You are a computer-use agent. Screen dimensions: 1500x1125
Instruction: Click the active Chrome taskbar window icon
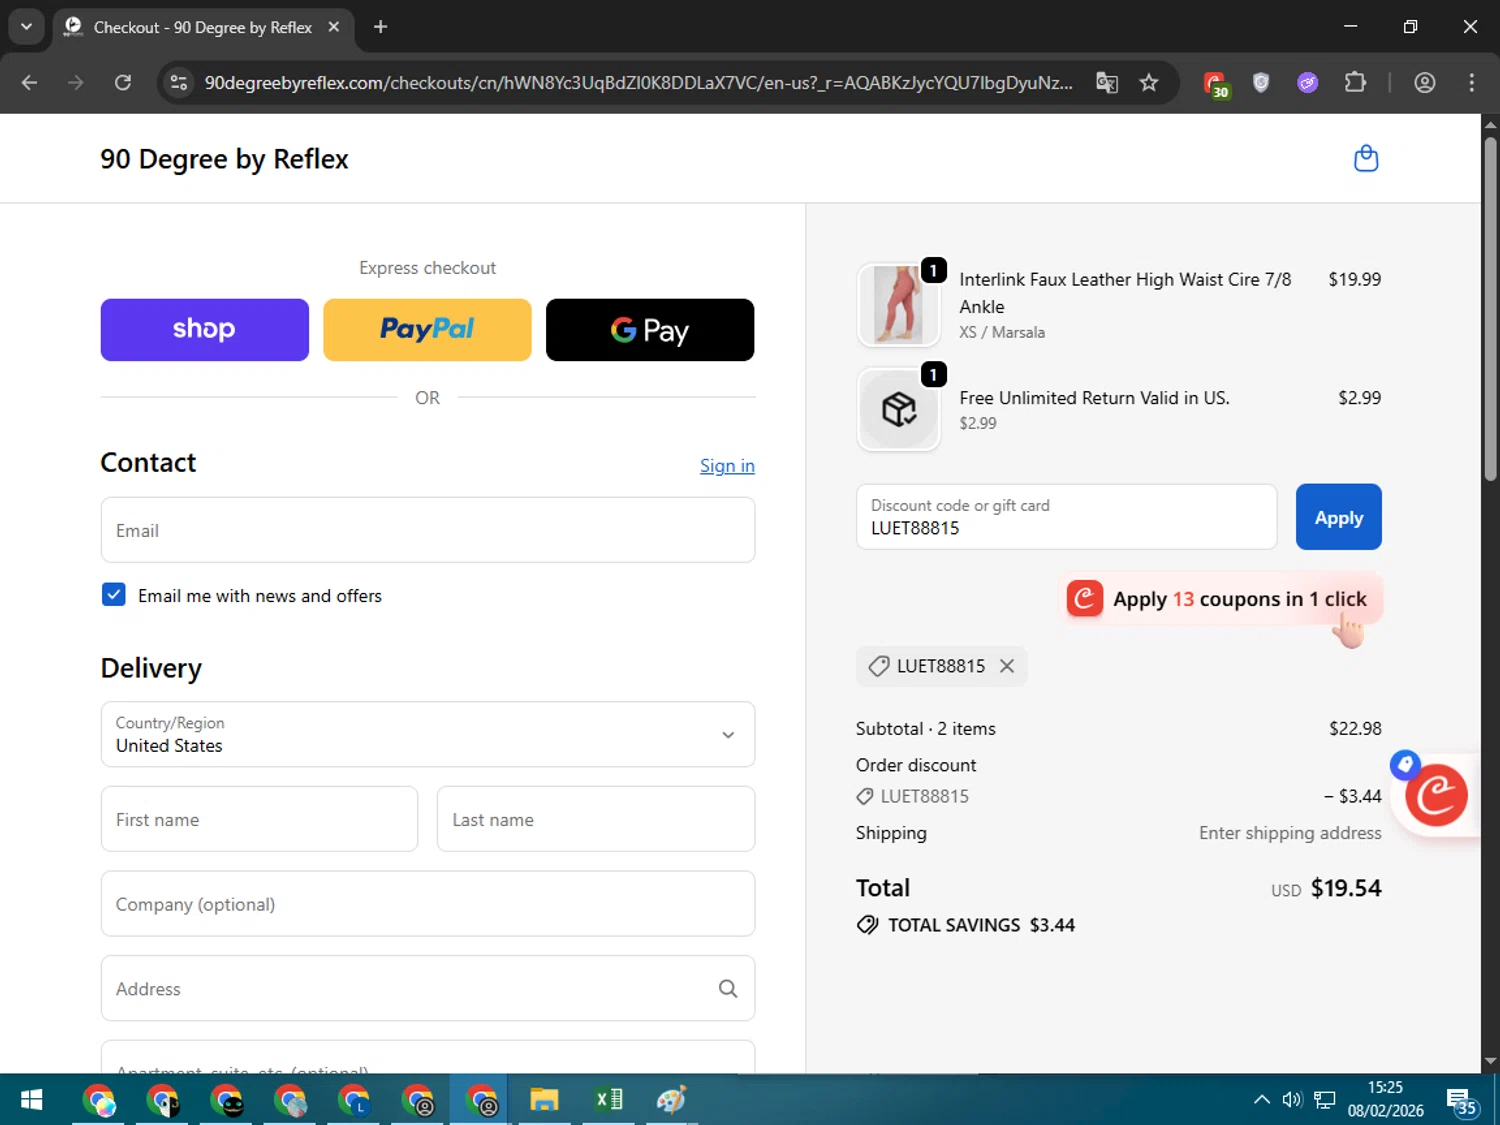pos(482,1100)
